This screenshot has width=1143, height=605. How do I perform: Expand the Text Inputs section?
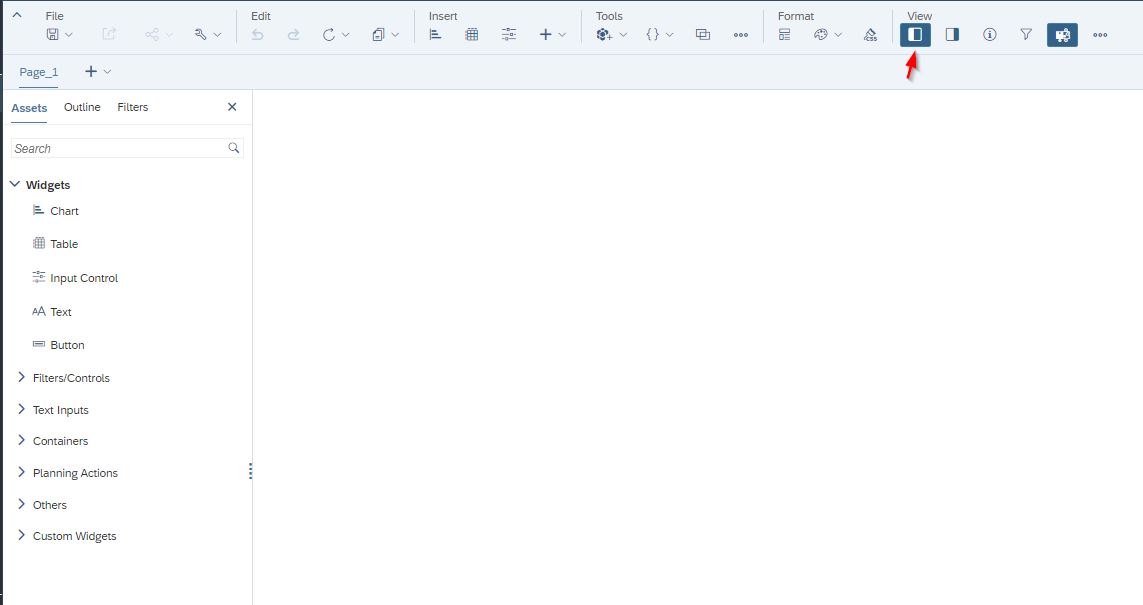tap(21, 410)
